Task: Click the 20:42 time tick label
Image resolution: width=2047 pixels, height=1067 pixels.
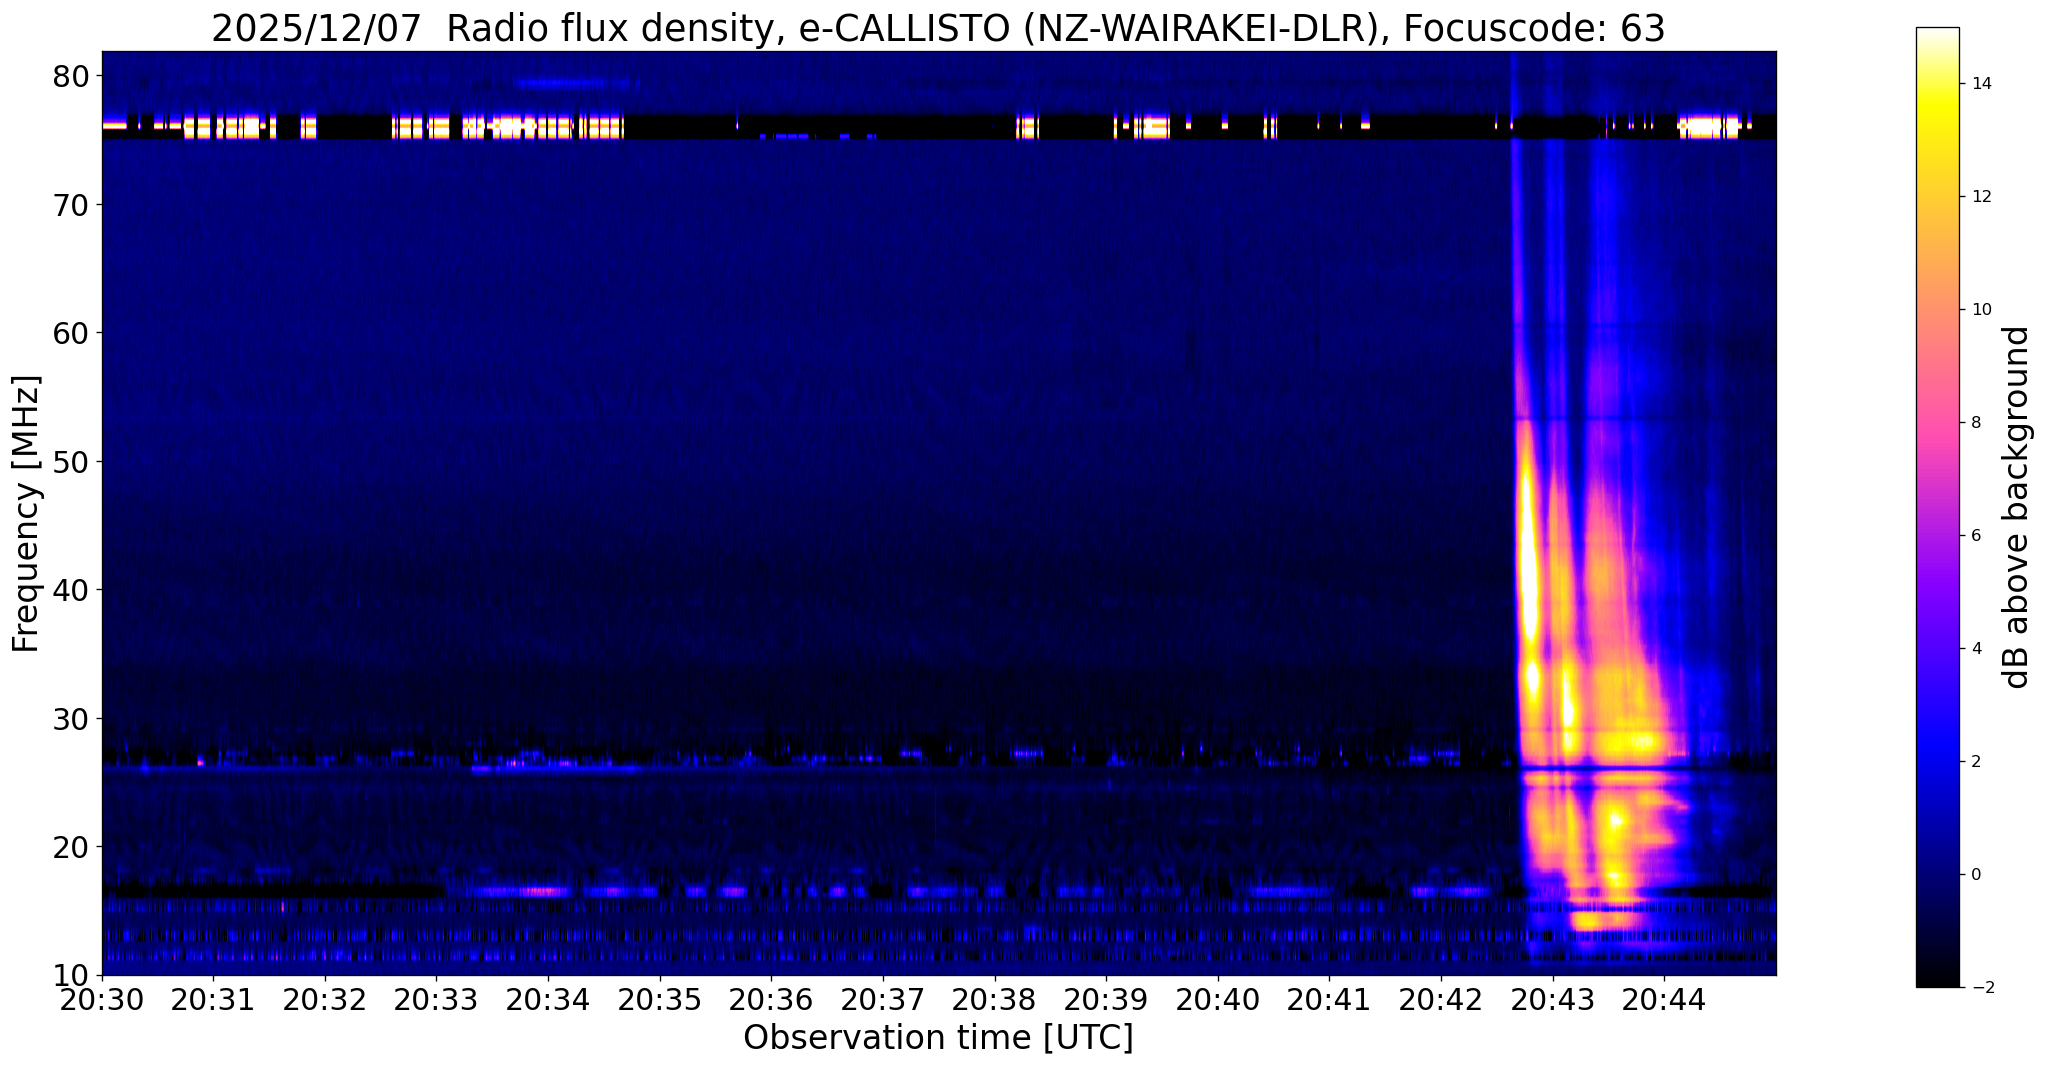Action: pos(1441,1000)
